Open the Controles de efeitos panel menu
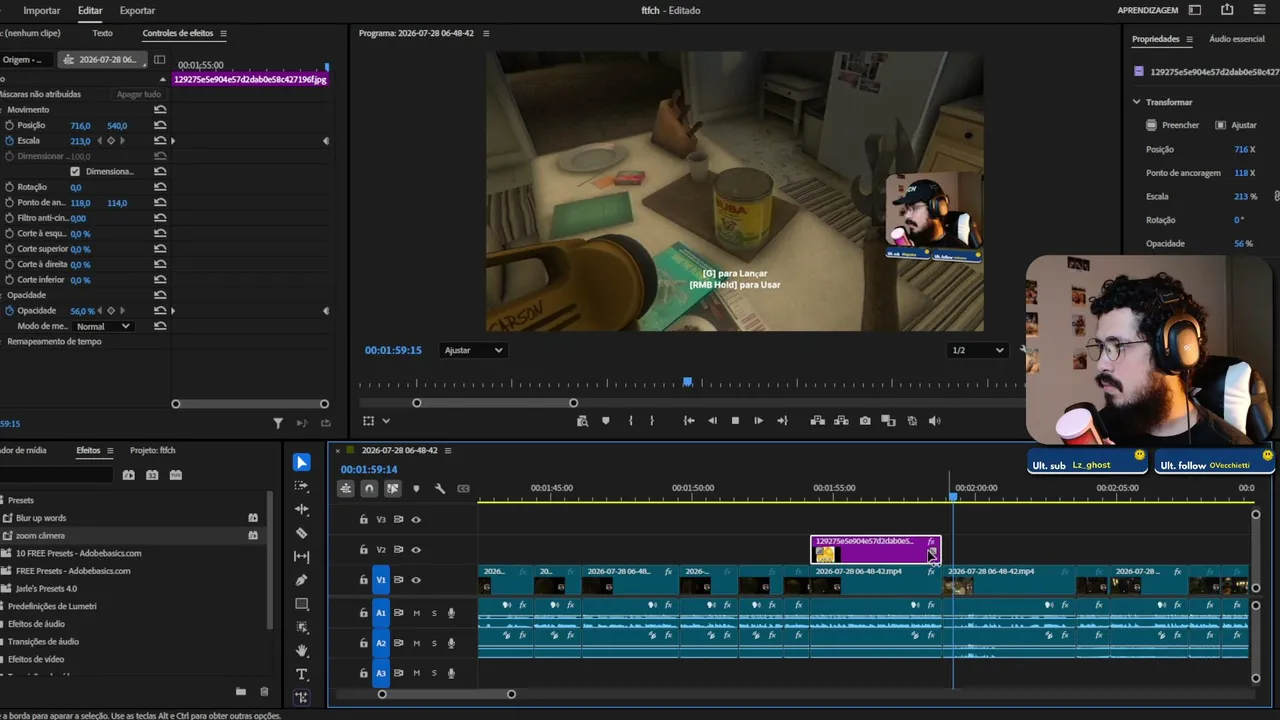This screenshot has height=720, width=1280. [223, 33]
